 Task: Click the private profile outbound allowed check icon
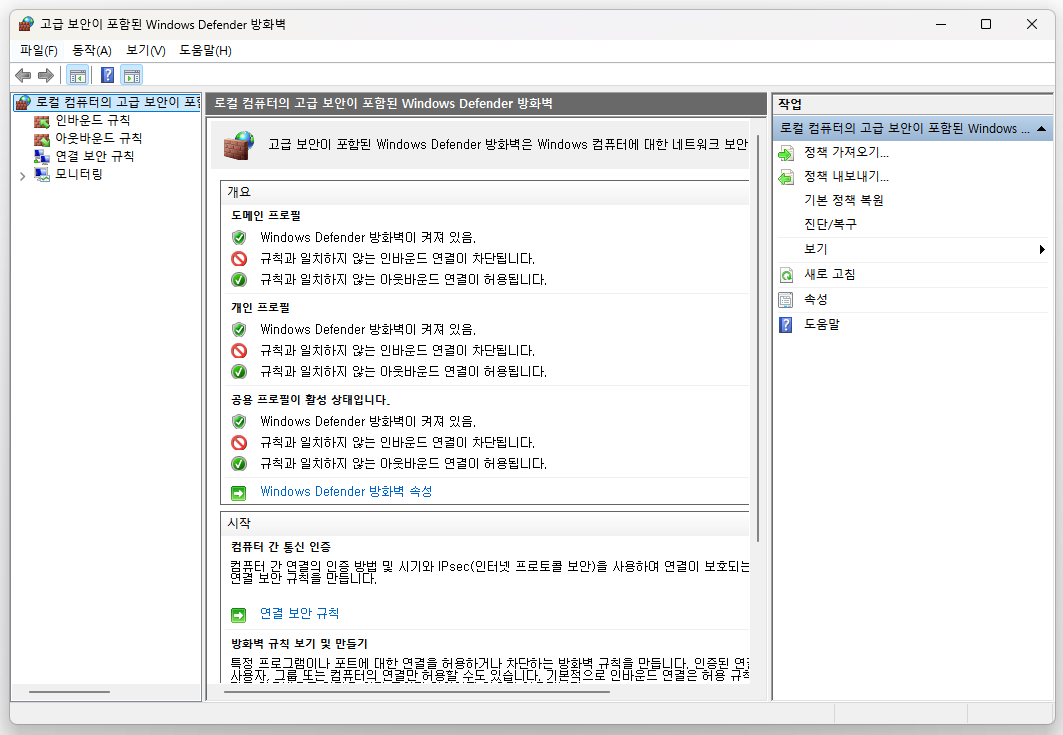click(x=239, y=372)
